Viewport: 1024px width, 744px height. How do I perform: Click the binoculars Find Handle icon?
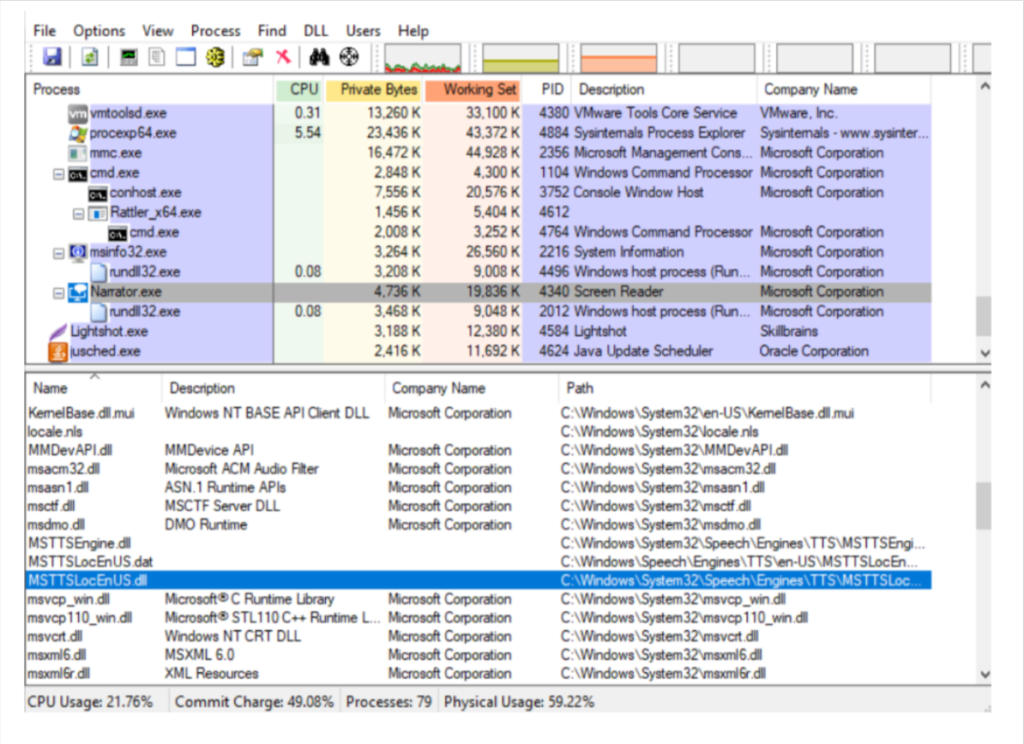click(319, 57)
